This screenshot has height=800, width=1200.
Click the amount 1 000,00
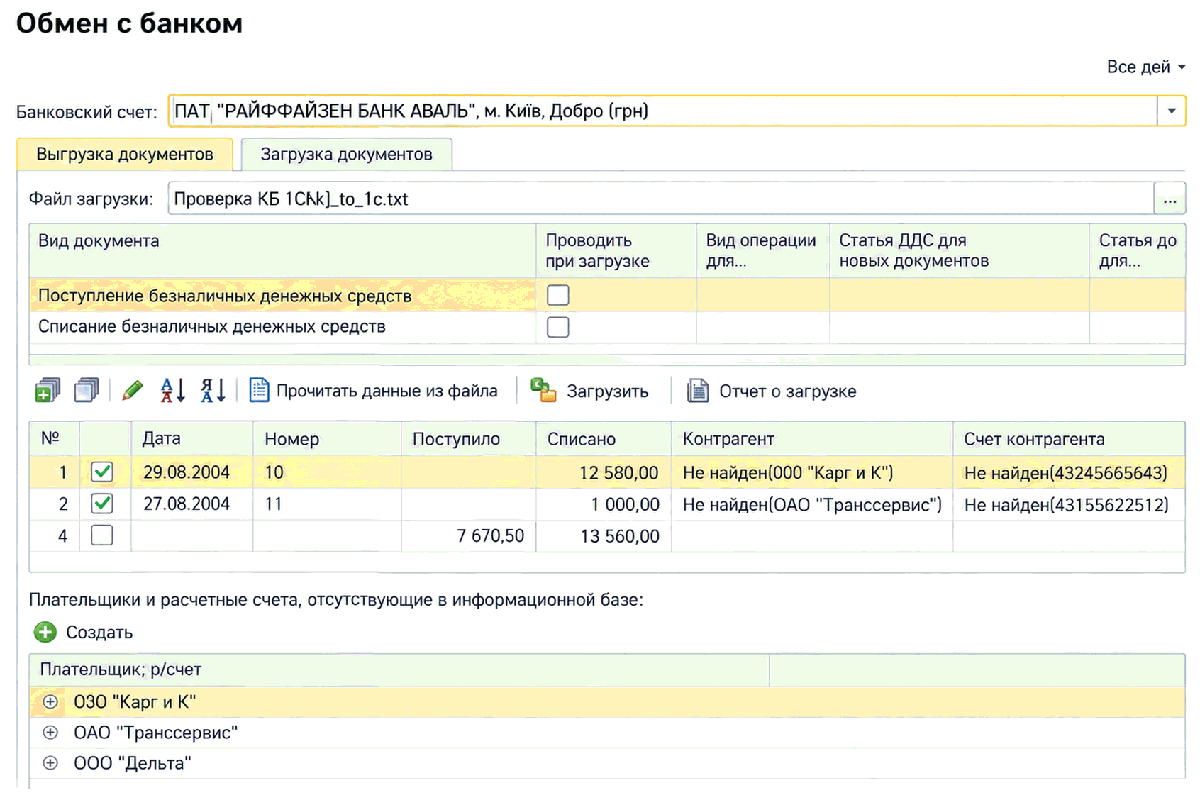click(x=626, y=504)
